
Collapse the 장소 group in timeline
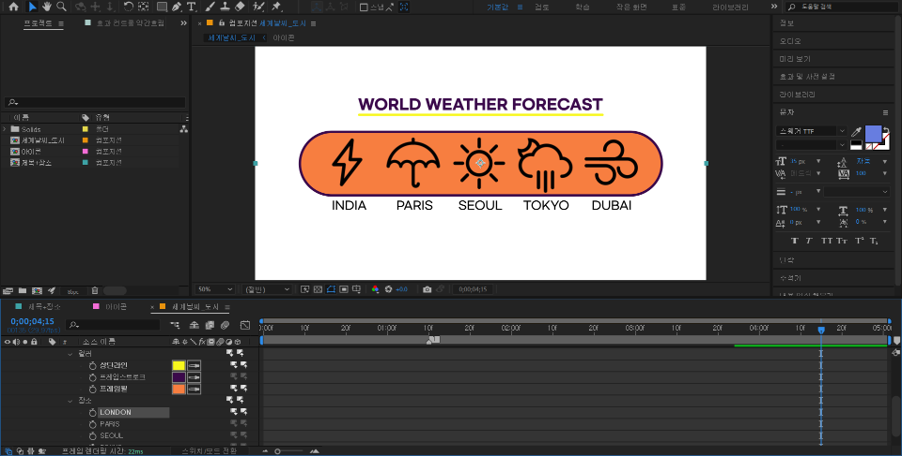[71, 401]
